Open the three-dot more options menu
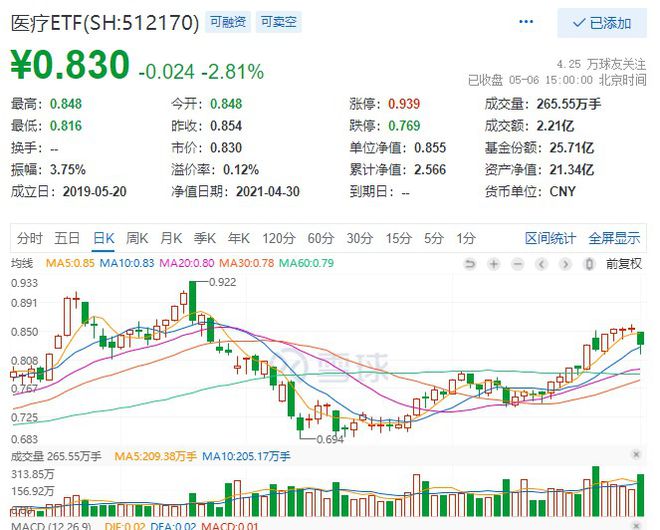This screenshot has height=530, width=660. click(526, 21)
